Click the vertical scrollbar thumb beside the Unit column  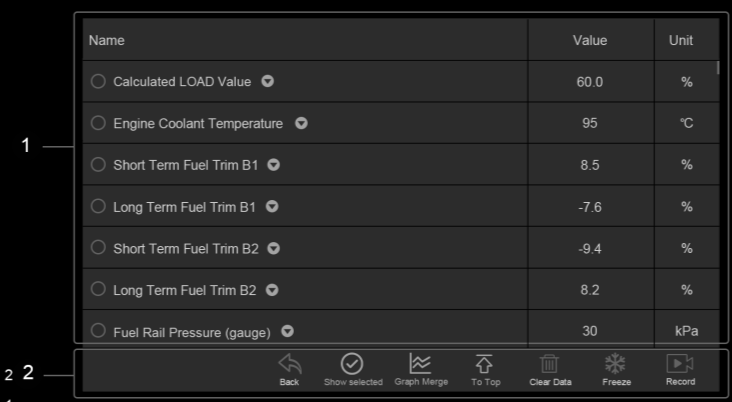718,68
